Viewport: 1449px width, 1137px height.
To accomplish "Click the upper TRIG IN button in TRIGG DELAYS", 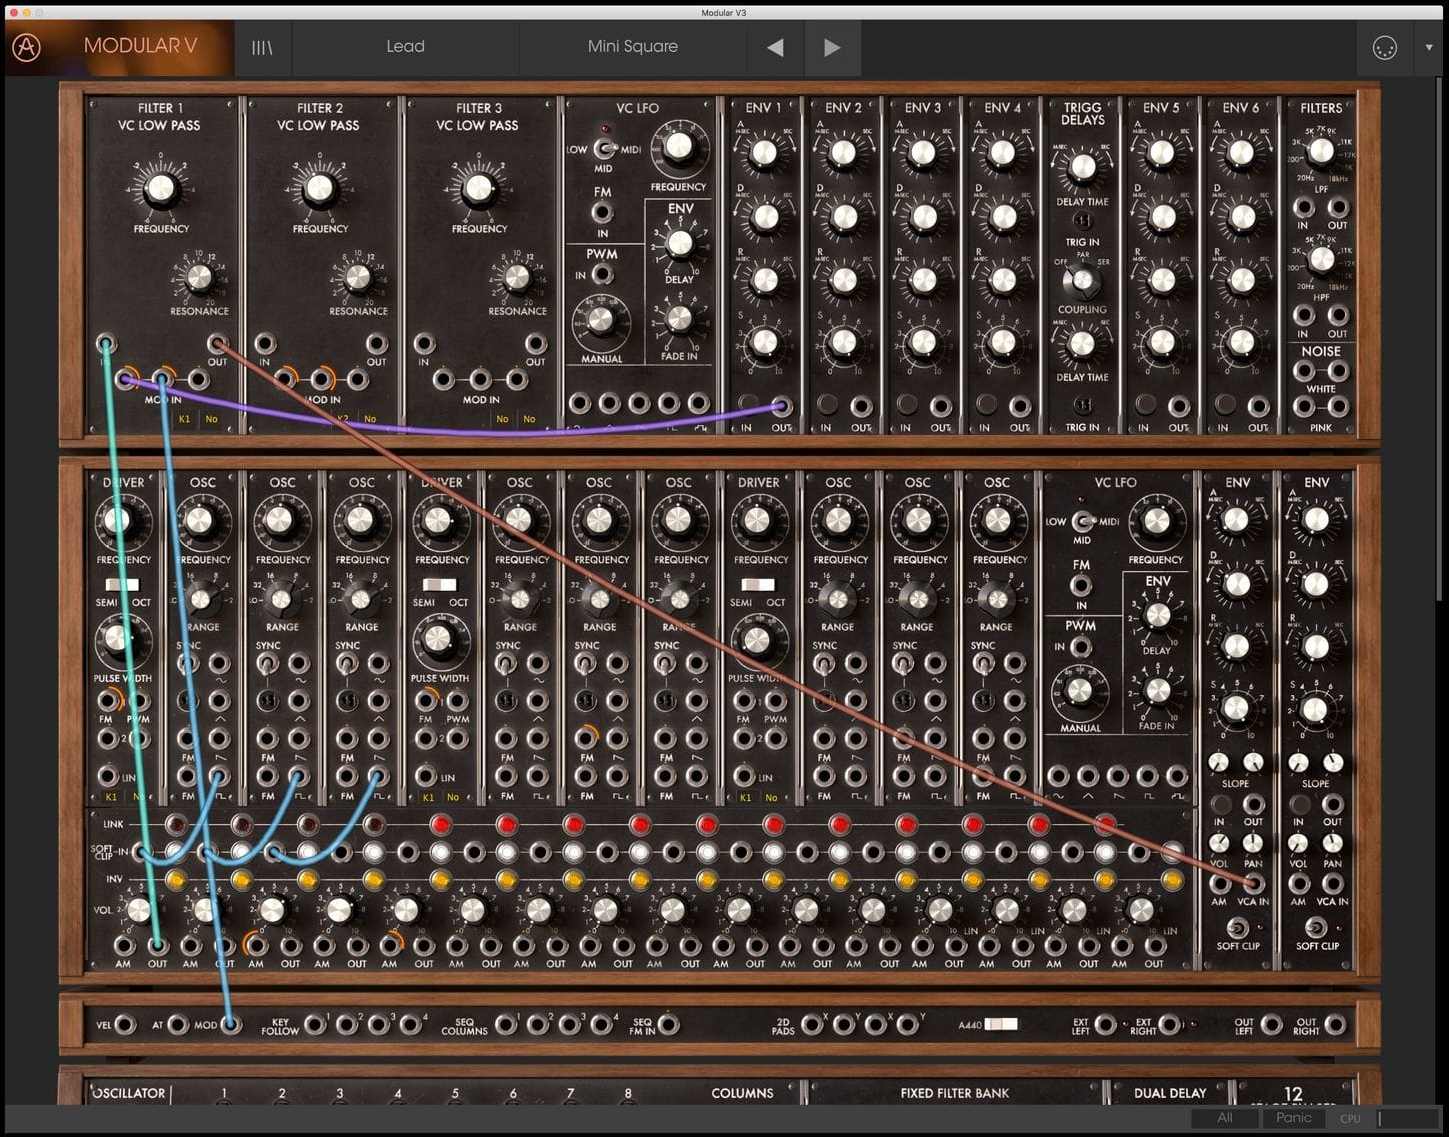I will (x=1082, y=220).
